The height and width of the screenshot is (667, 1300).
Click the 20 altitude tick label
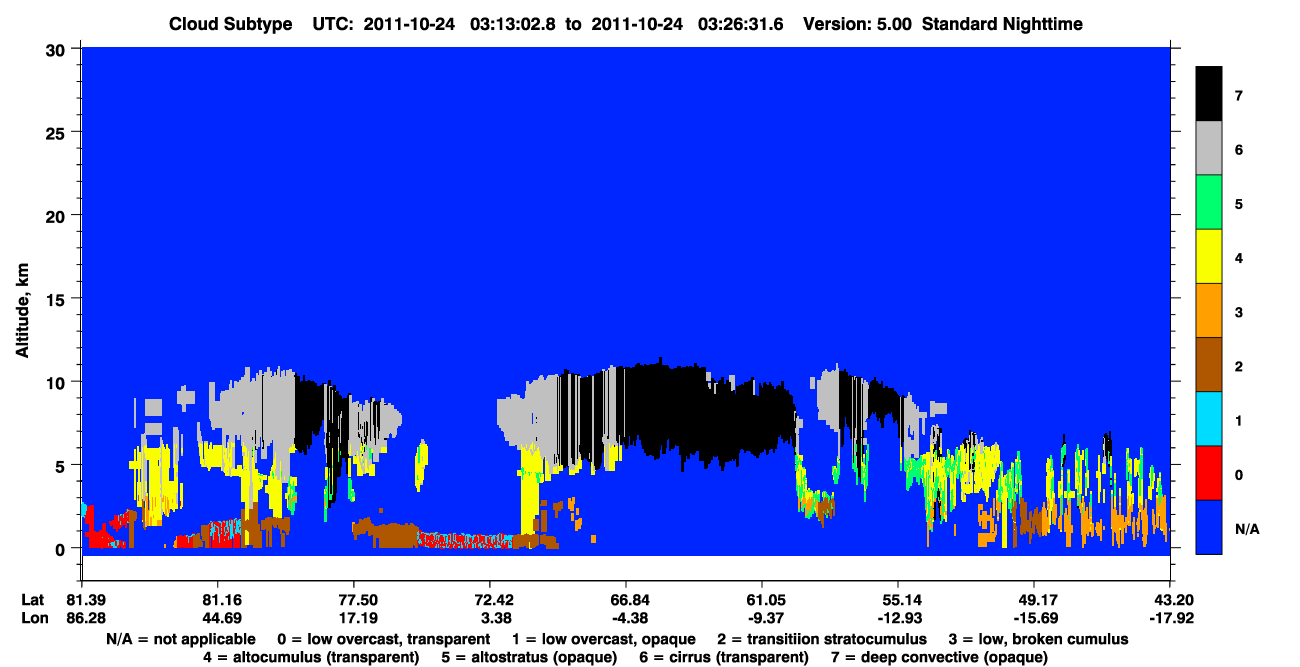click(x=58, y=215)
